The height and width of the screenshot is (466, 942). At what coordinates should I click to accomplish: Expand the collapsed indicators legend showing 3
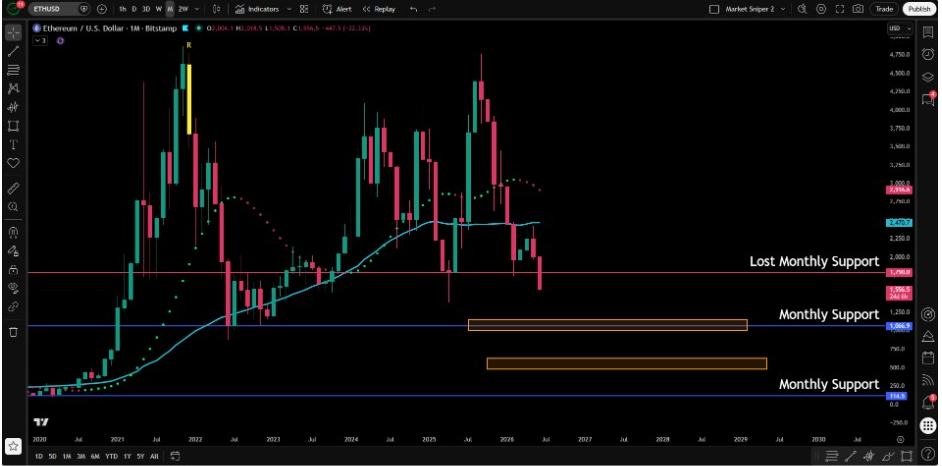(x=40, y=40)
